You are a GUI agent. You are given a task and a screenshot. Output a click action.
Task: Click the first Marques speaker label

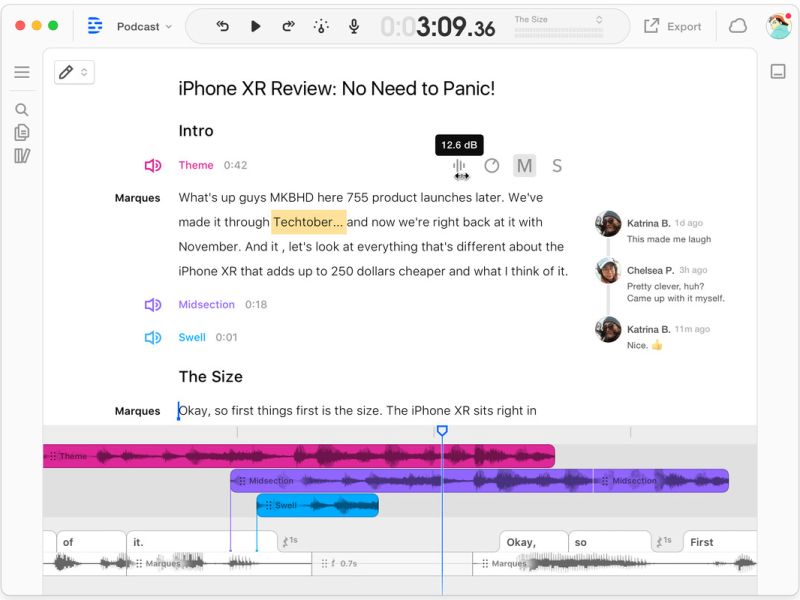coord(137,198)
